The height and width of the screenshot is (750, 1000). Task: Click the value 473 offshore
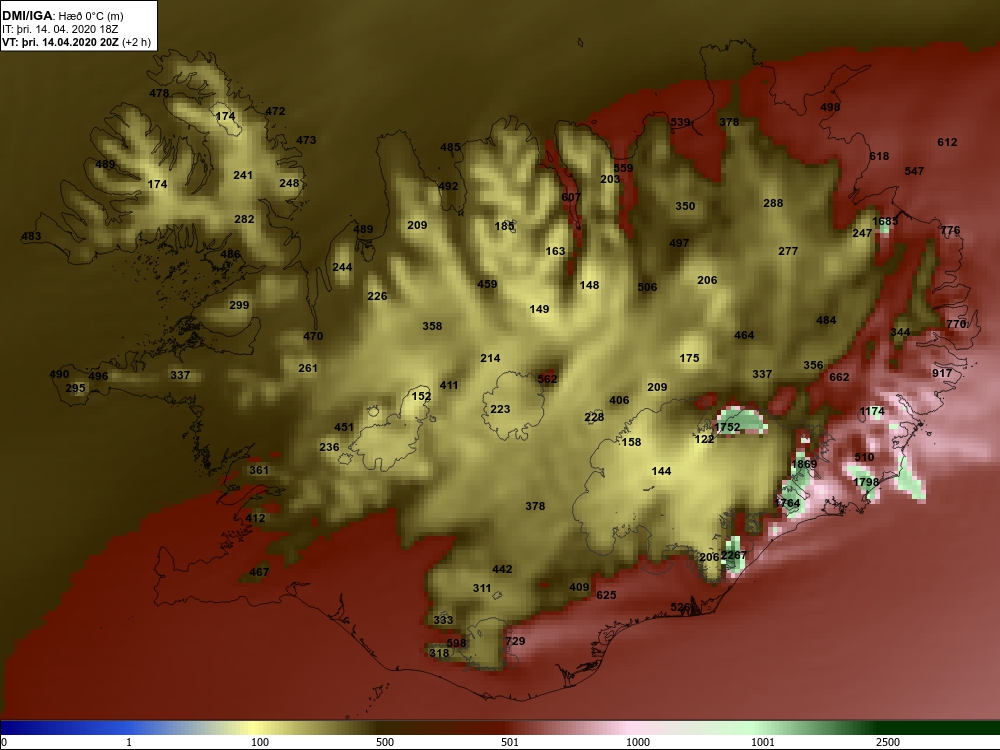306,140
